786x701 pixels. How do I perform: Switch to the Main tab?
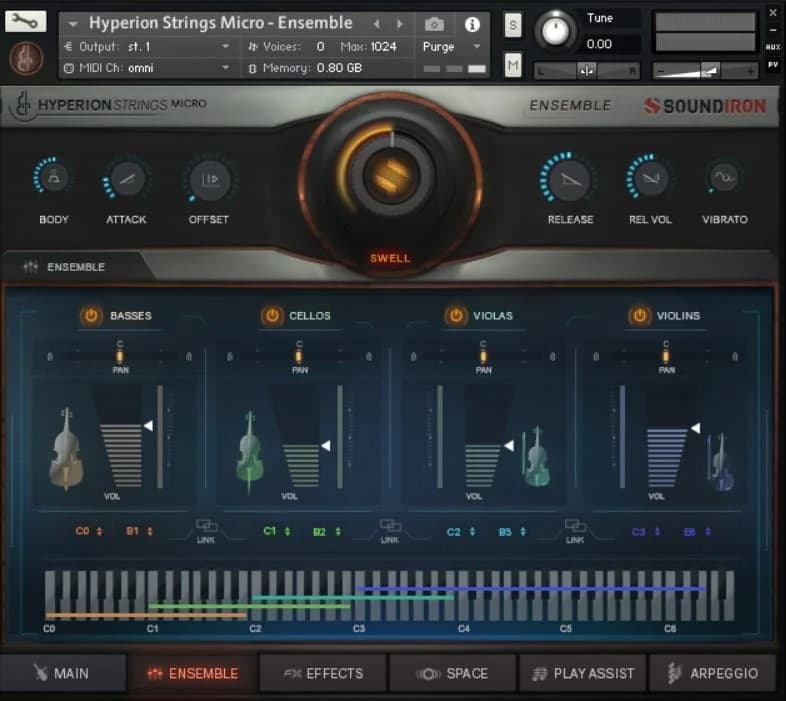tap(63, 673)
